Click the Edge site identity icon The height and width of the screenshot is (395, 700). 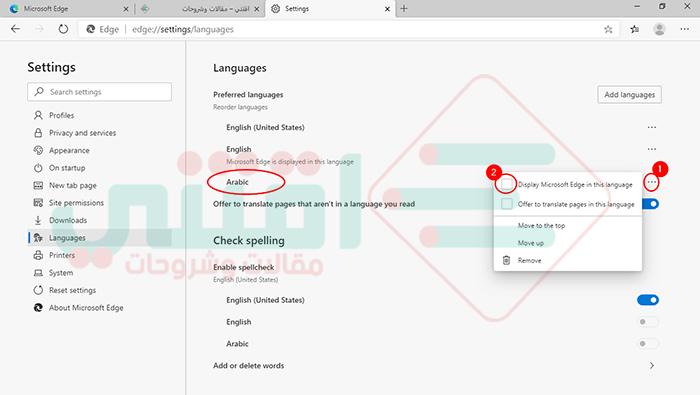click(91, 29)
